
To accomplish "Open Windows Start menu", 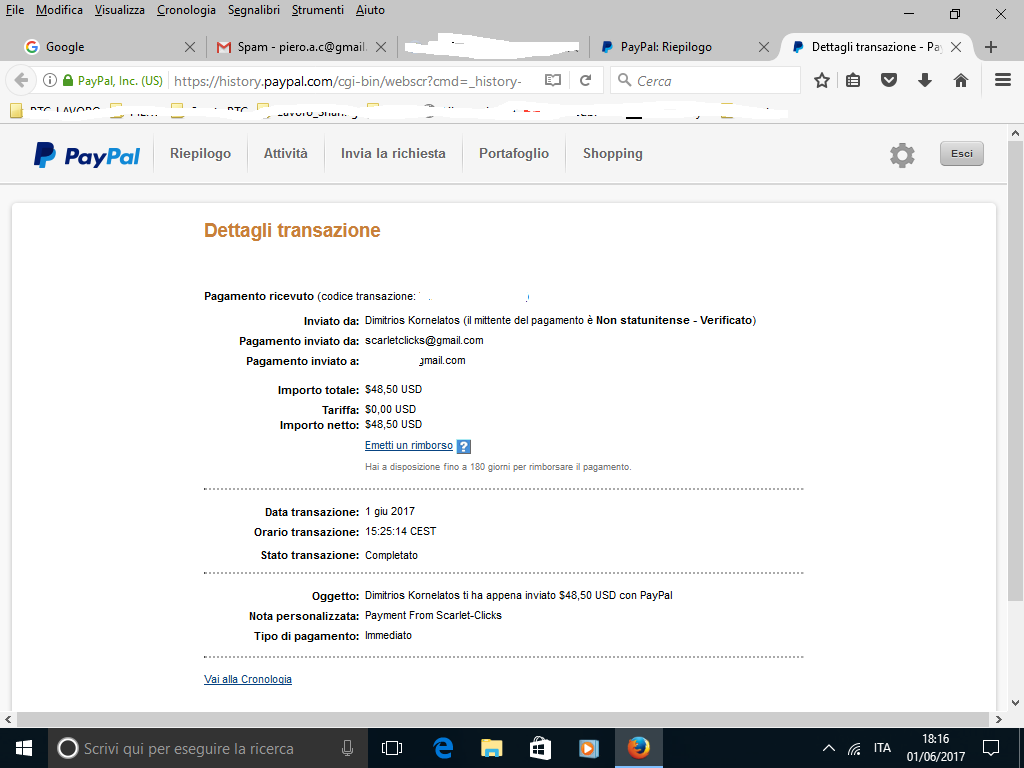I will (x=24, y=748).
